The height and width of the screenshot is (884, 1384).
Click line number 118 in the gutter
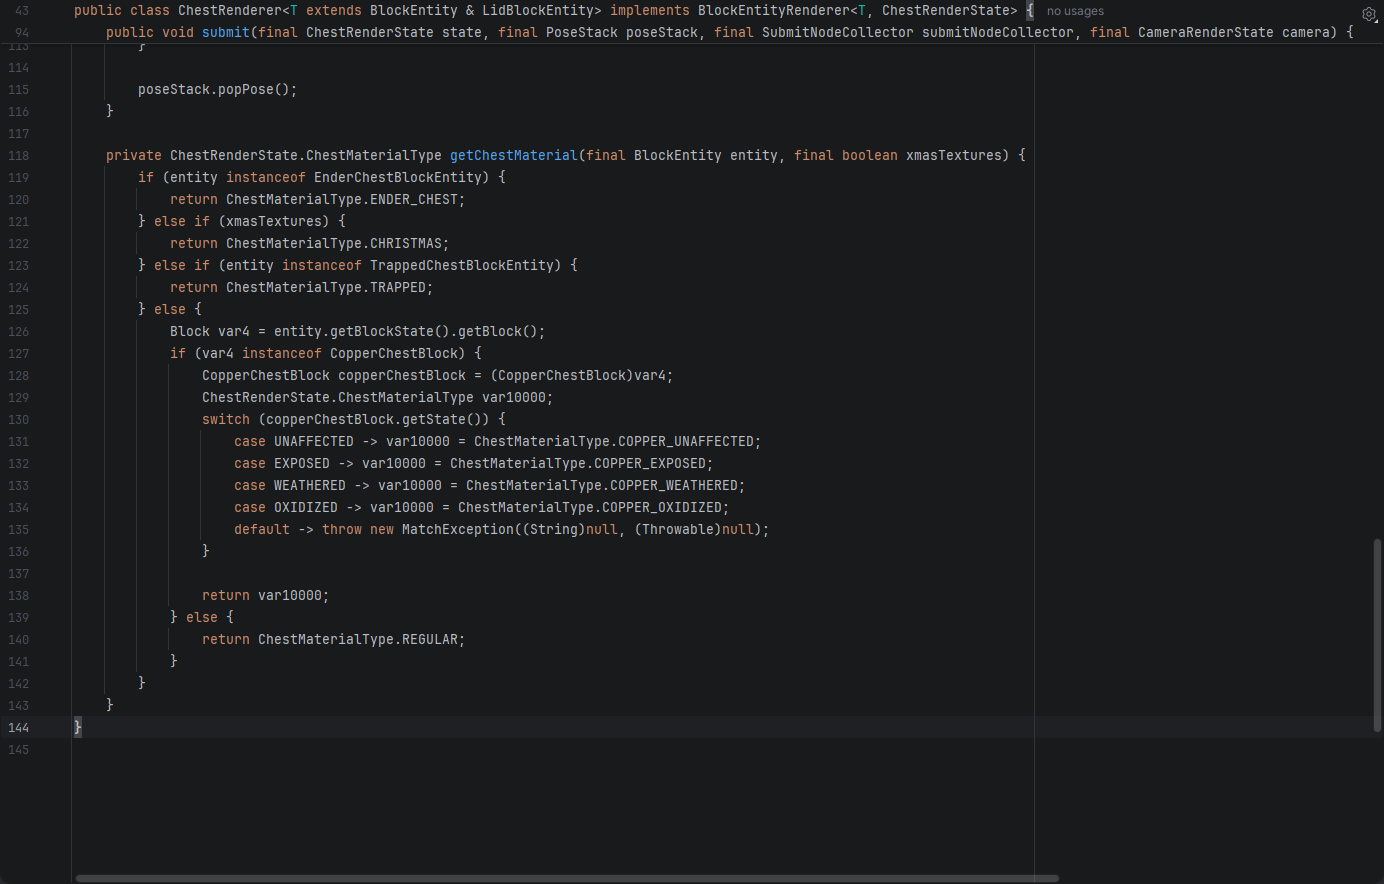[19, 156]
